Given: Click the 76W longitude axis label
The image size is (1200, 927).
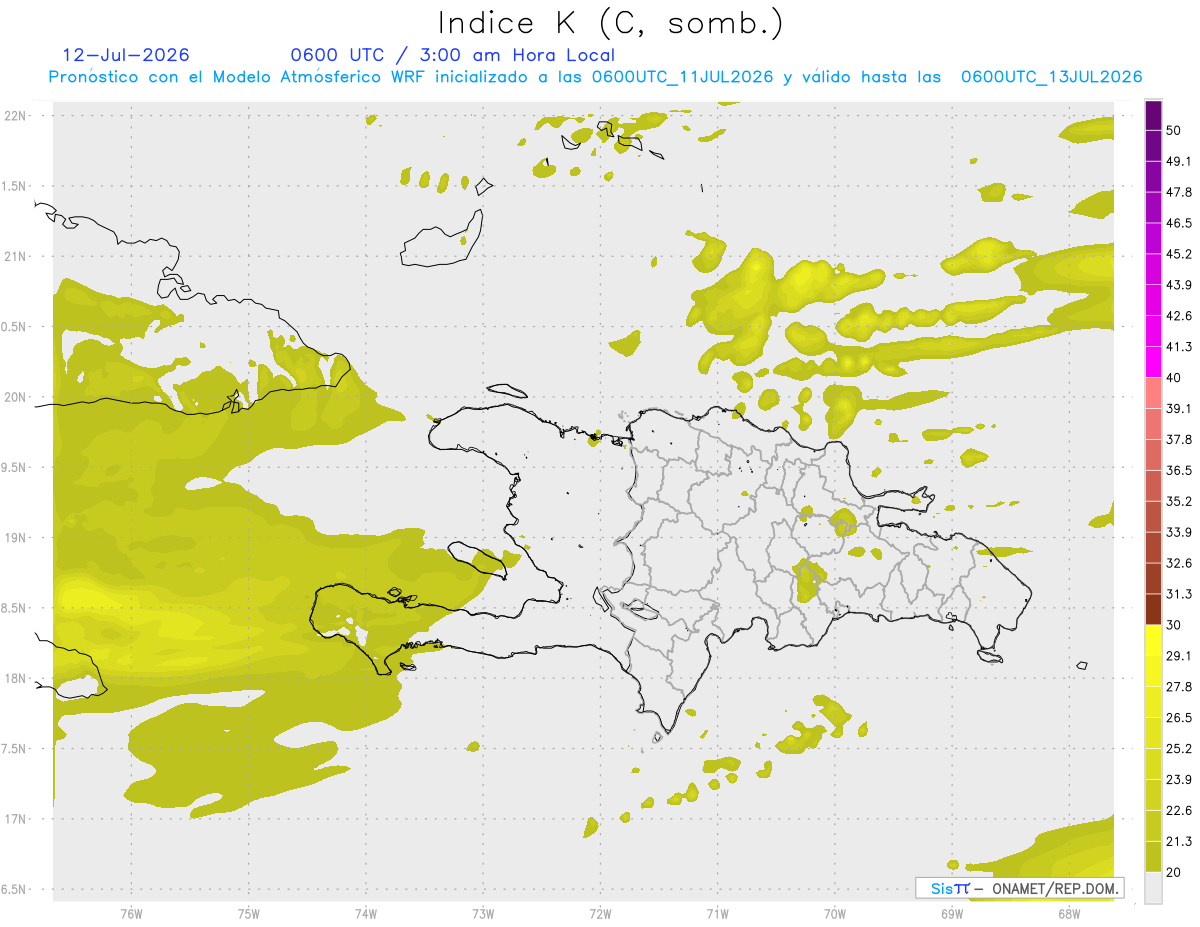Looking at the screenshot, I should click(x=131, y=913).
